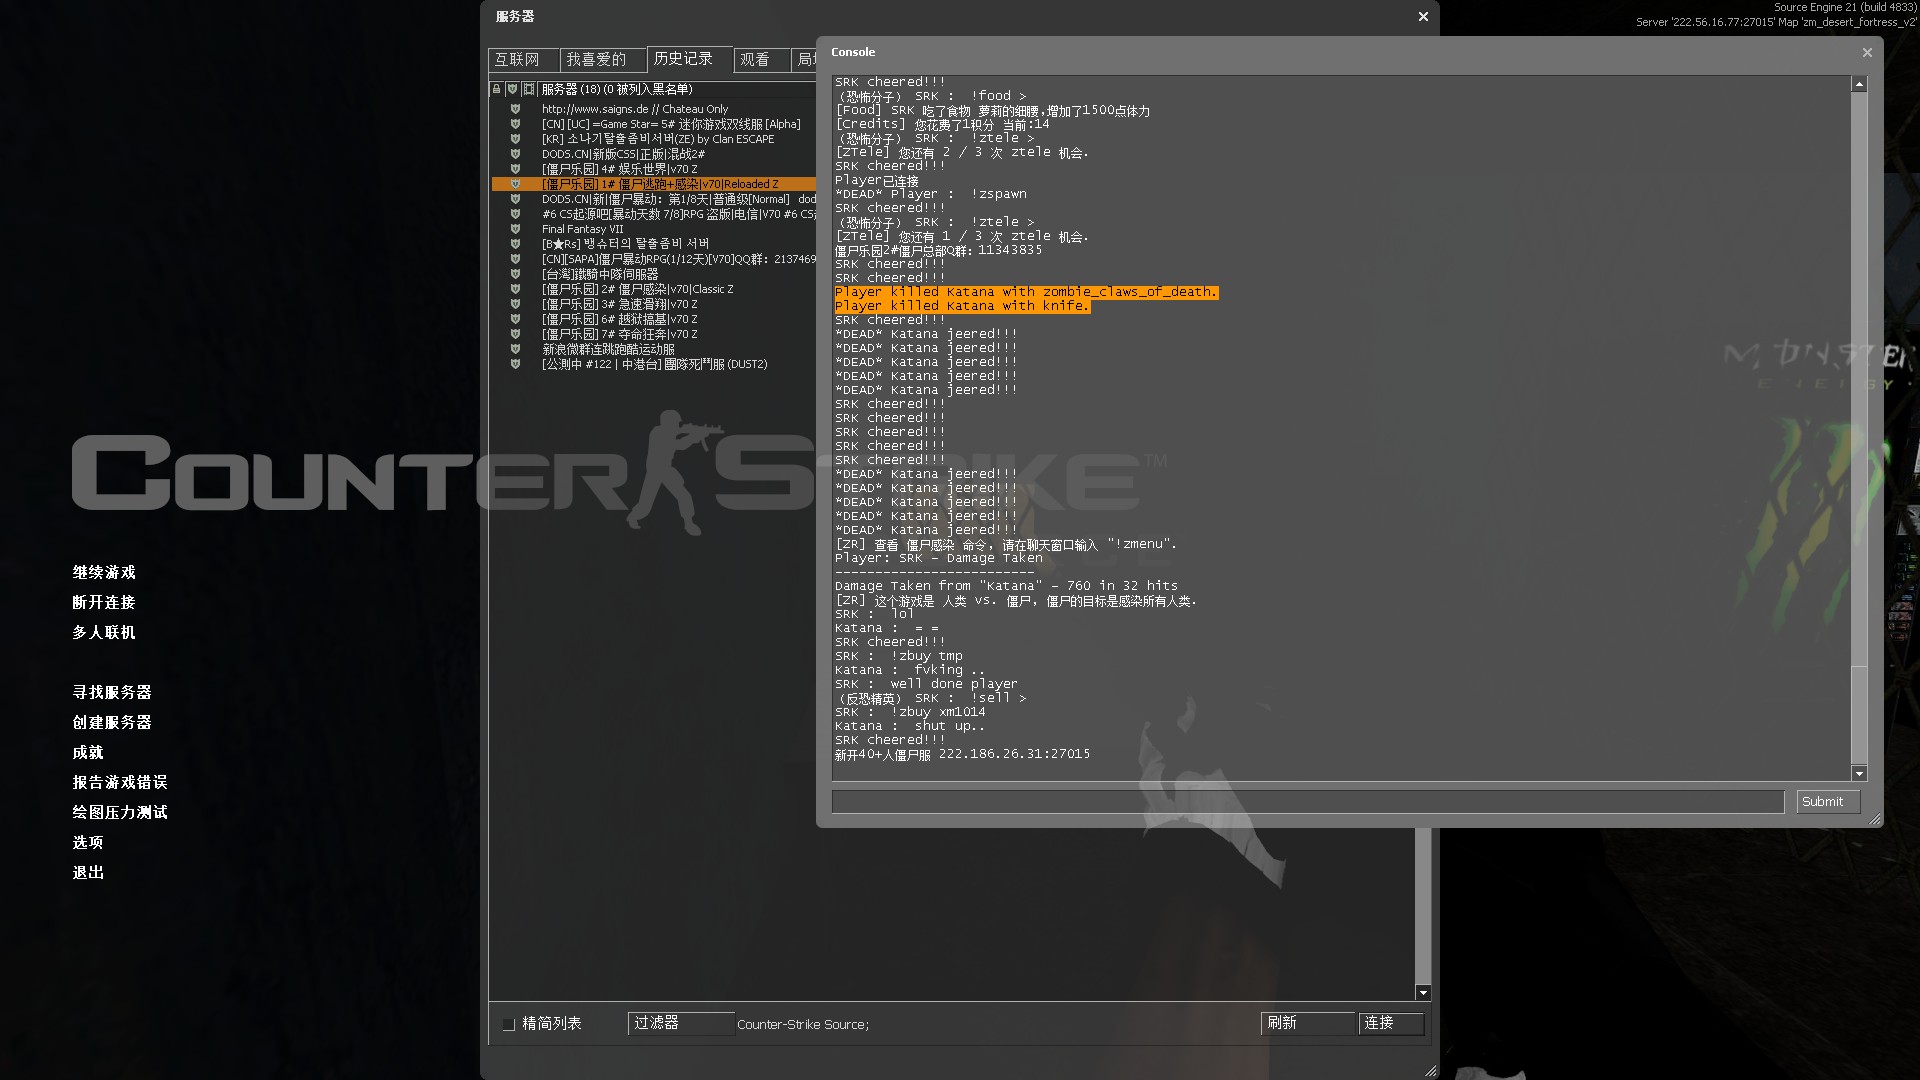This screenshot has width=1920, height=1080.
Task: Click shield icon of highlighted 1# Reloaded Z server
Action: (x=515, y=184)
